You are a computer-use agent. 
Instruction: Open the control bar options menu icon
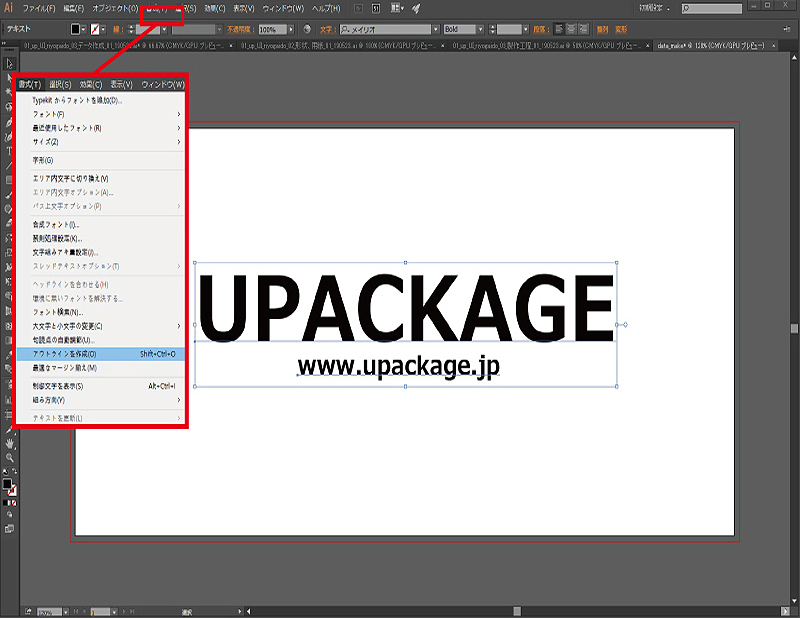786,29
